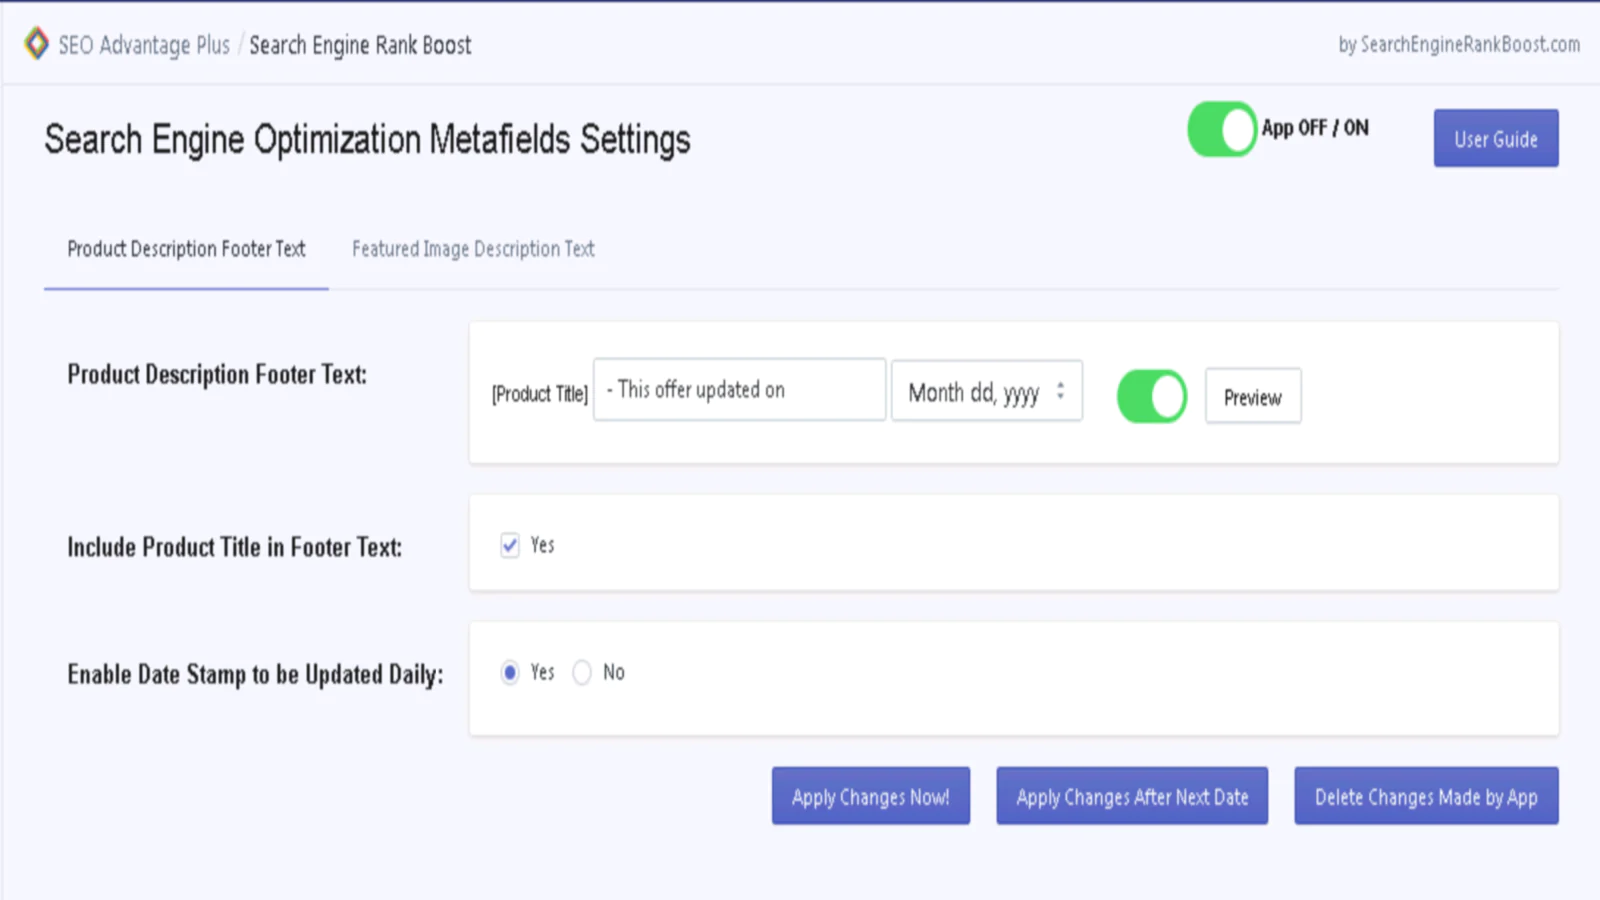This screenshot has height=900, width=1600.
Task: Open the Month dd, yyyy date format dropdown
Action: point(975,392)
